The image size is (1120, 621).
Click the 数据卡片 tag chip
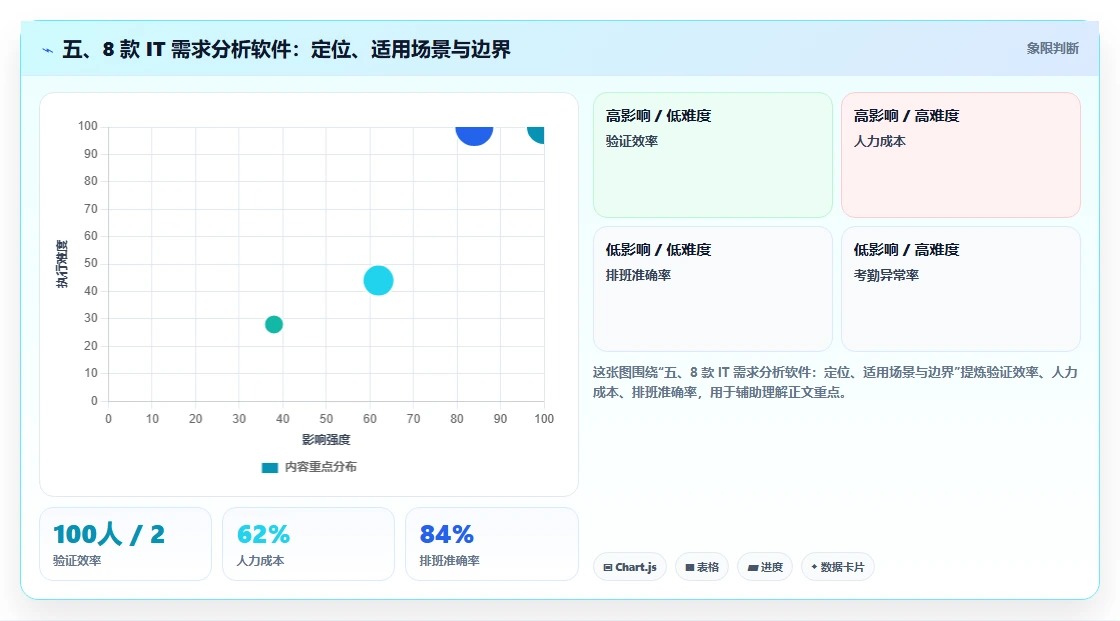click(838, 567)
